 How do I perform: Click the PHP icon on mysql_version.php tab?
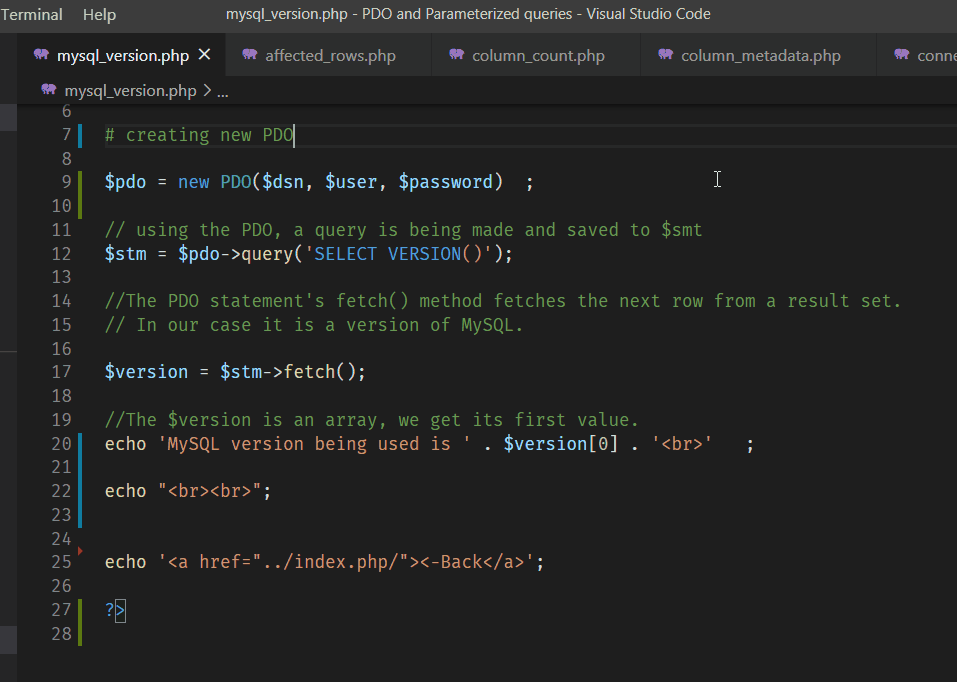pyautogui.click(x=40, y=56)
